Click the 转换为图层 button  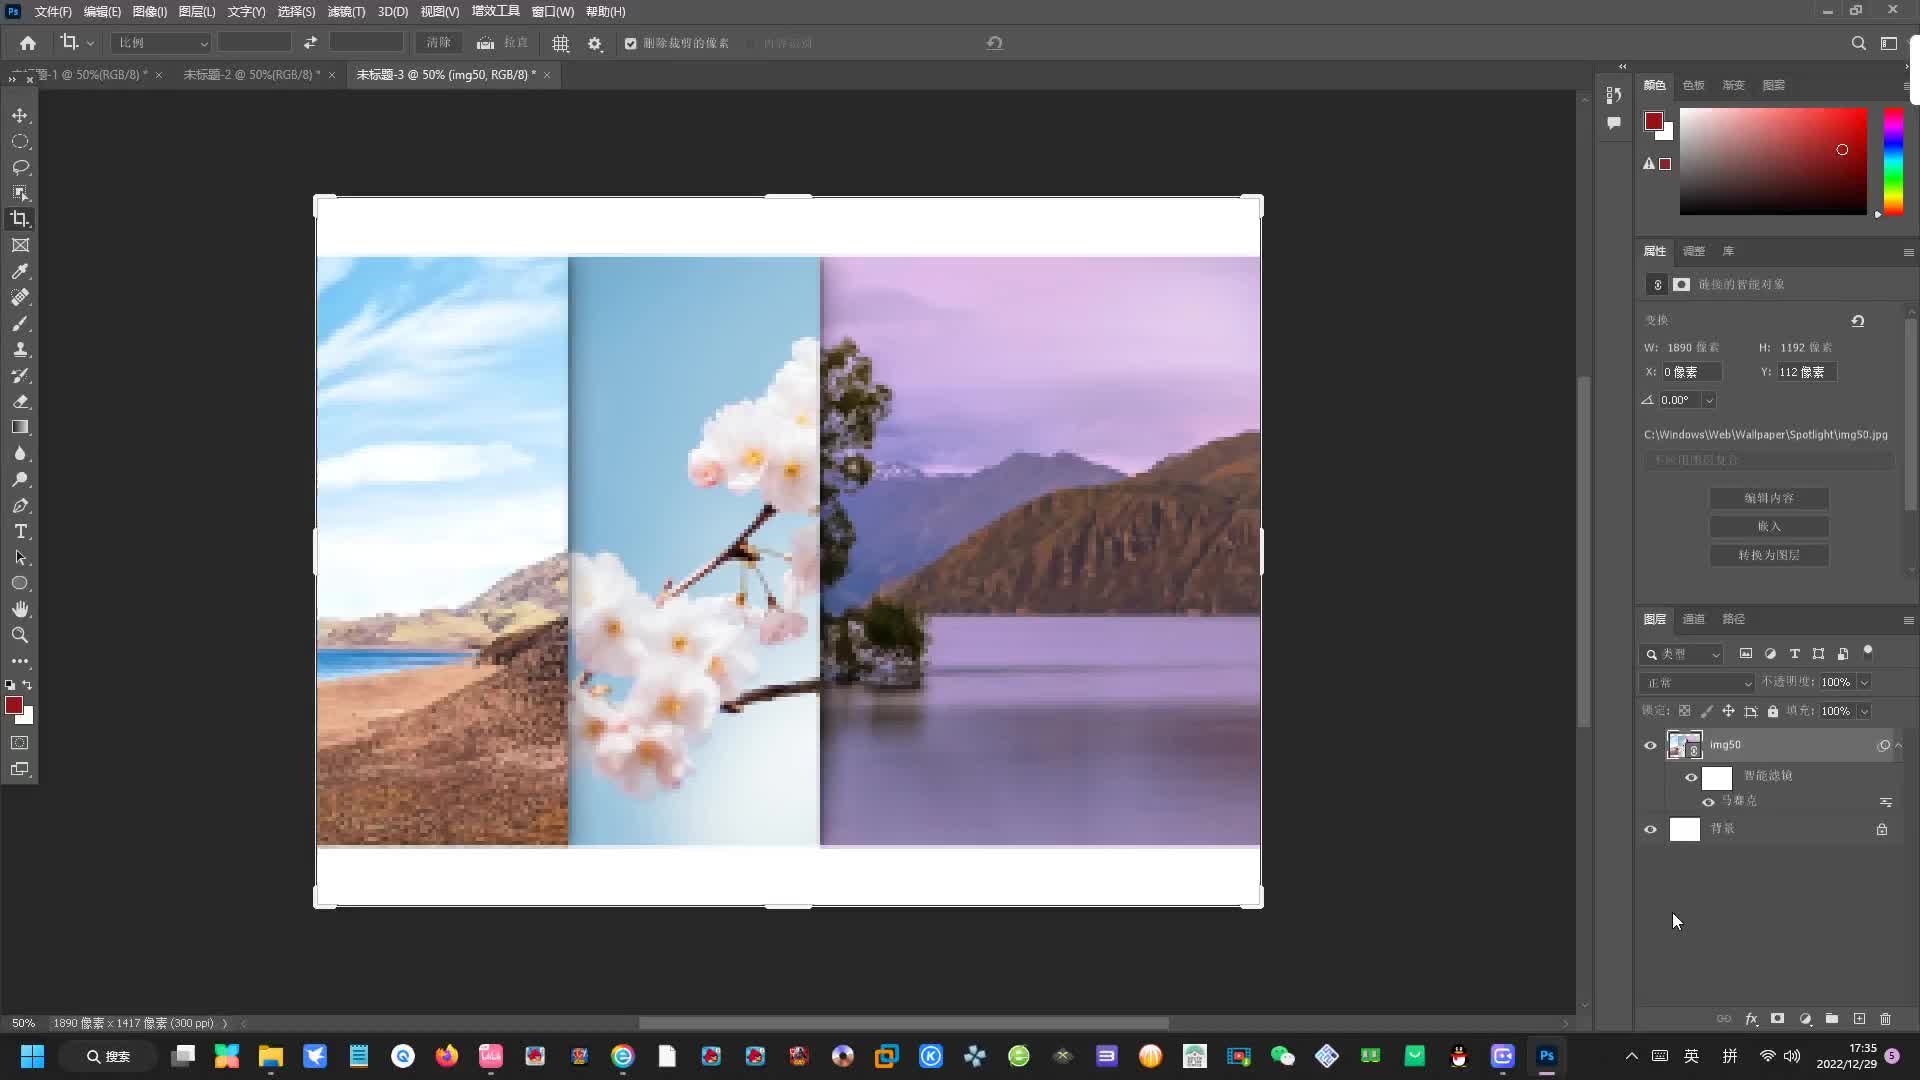(1768, 555)
